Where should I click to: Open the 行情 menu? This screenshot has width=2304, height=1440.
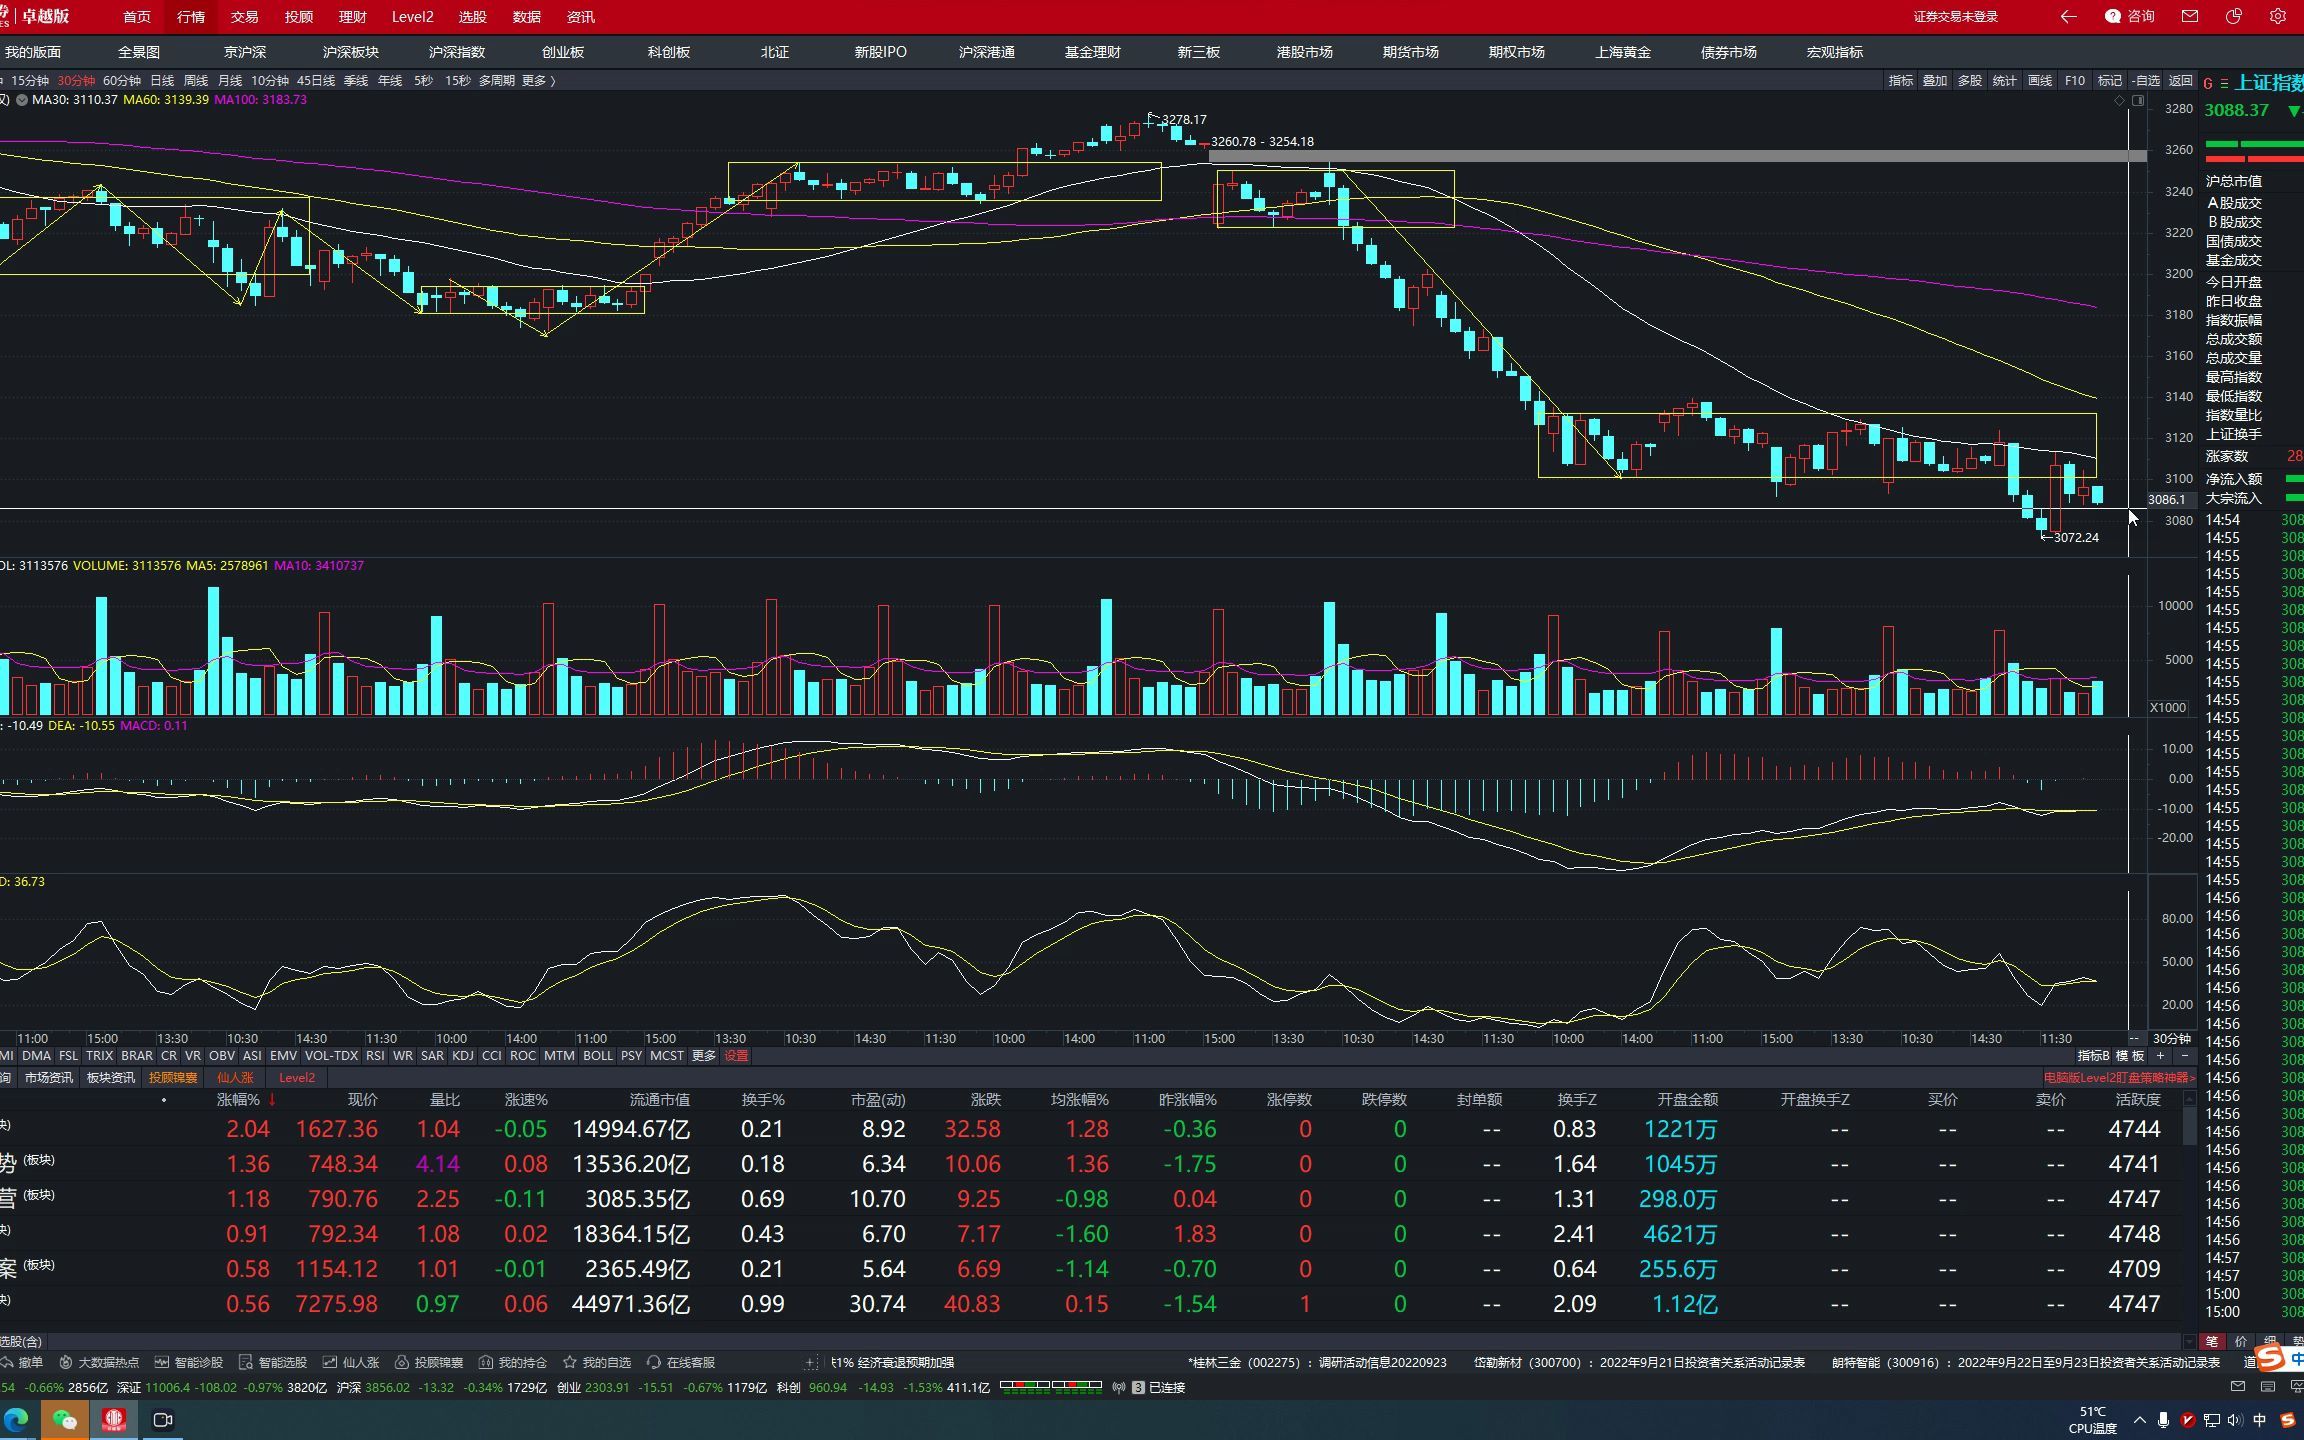tap(190, 17)
